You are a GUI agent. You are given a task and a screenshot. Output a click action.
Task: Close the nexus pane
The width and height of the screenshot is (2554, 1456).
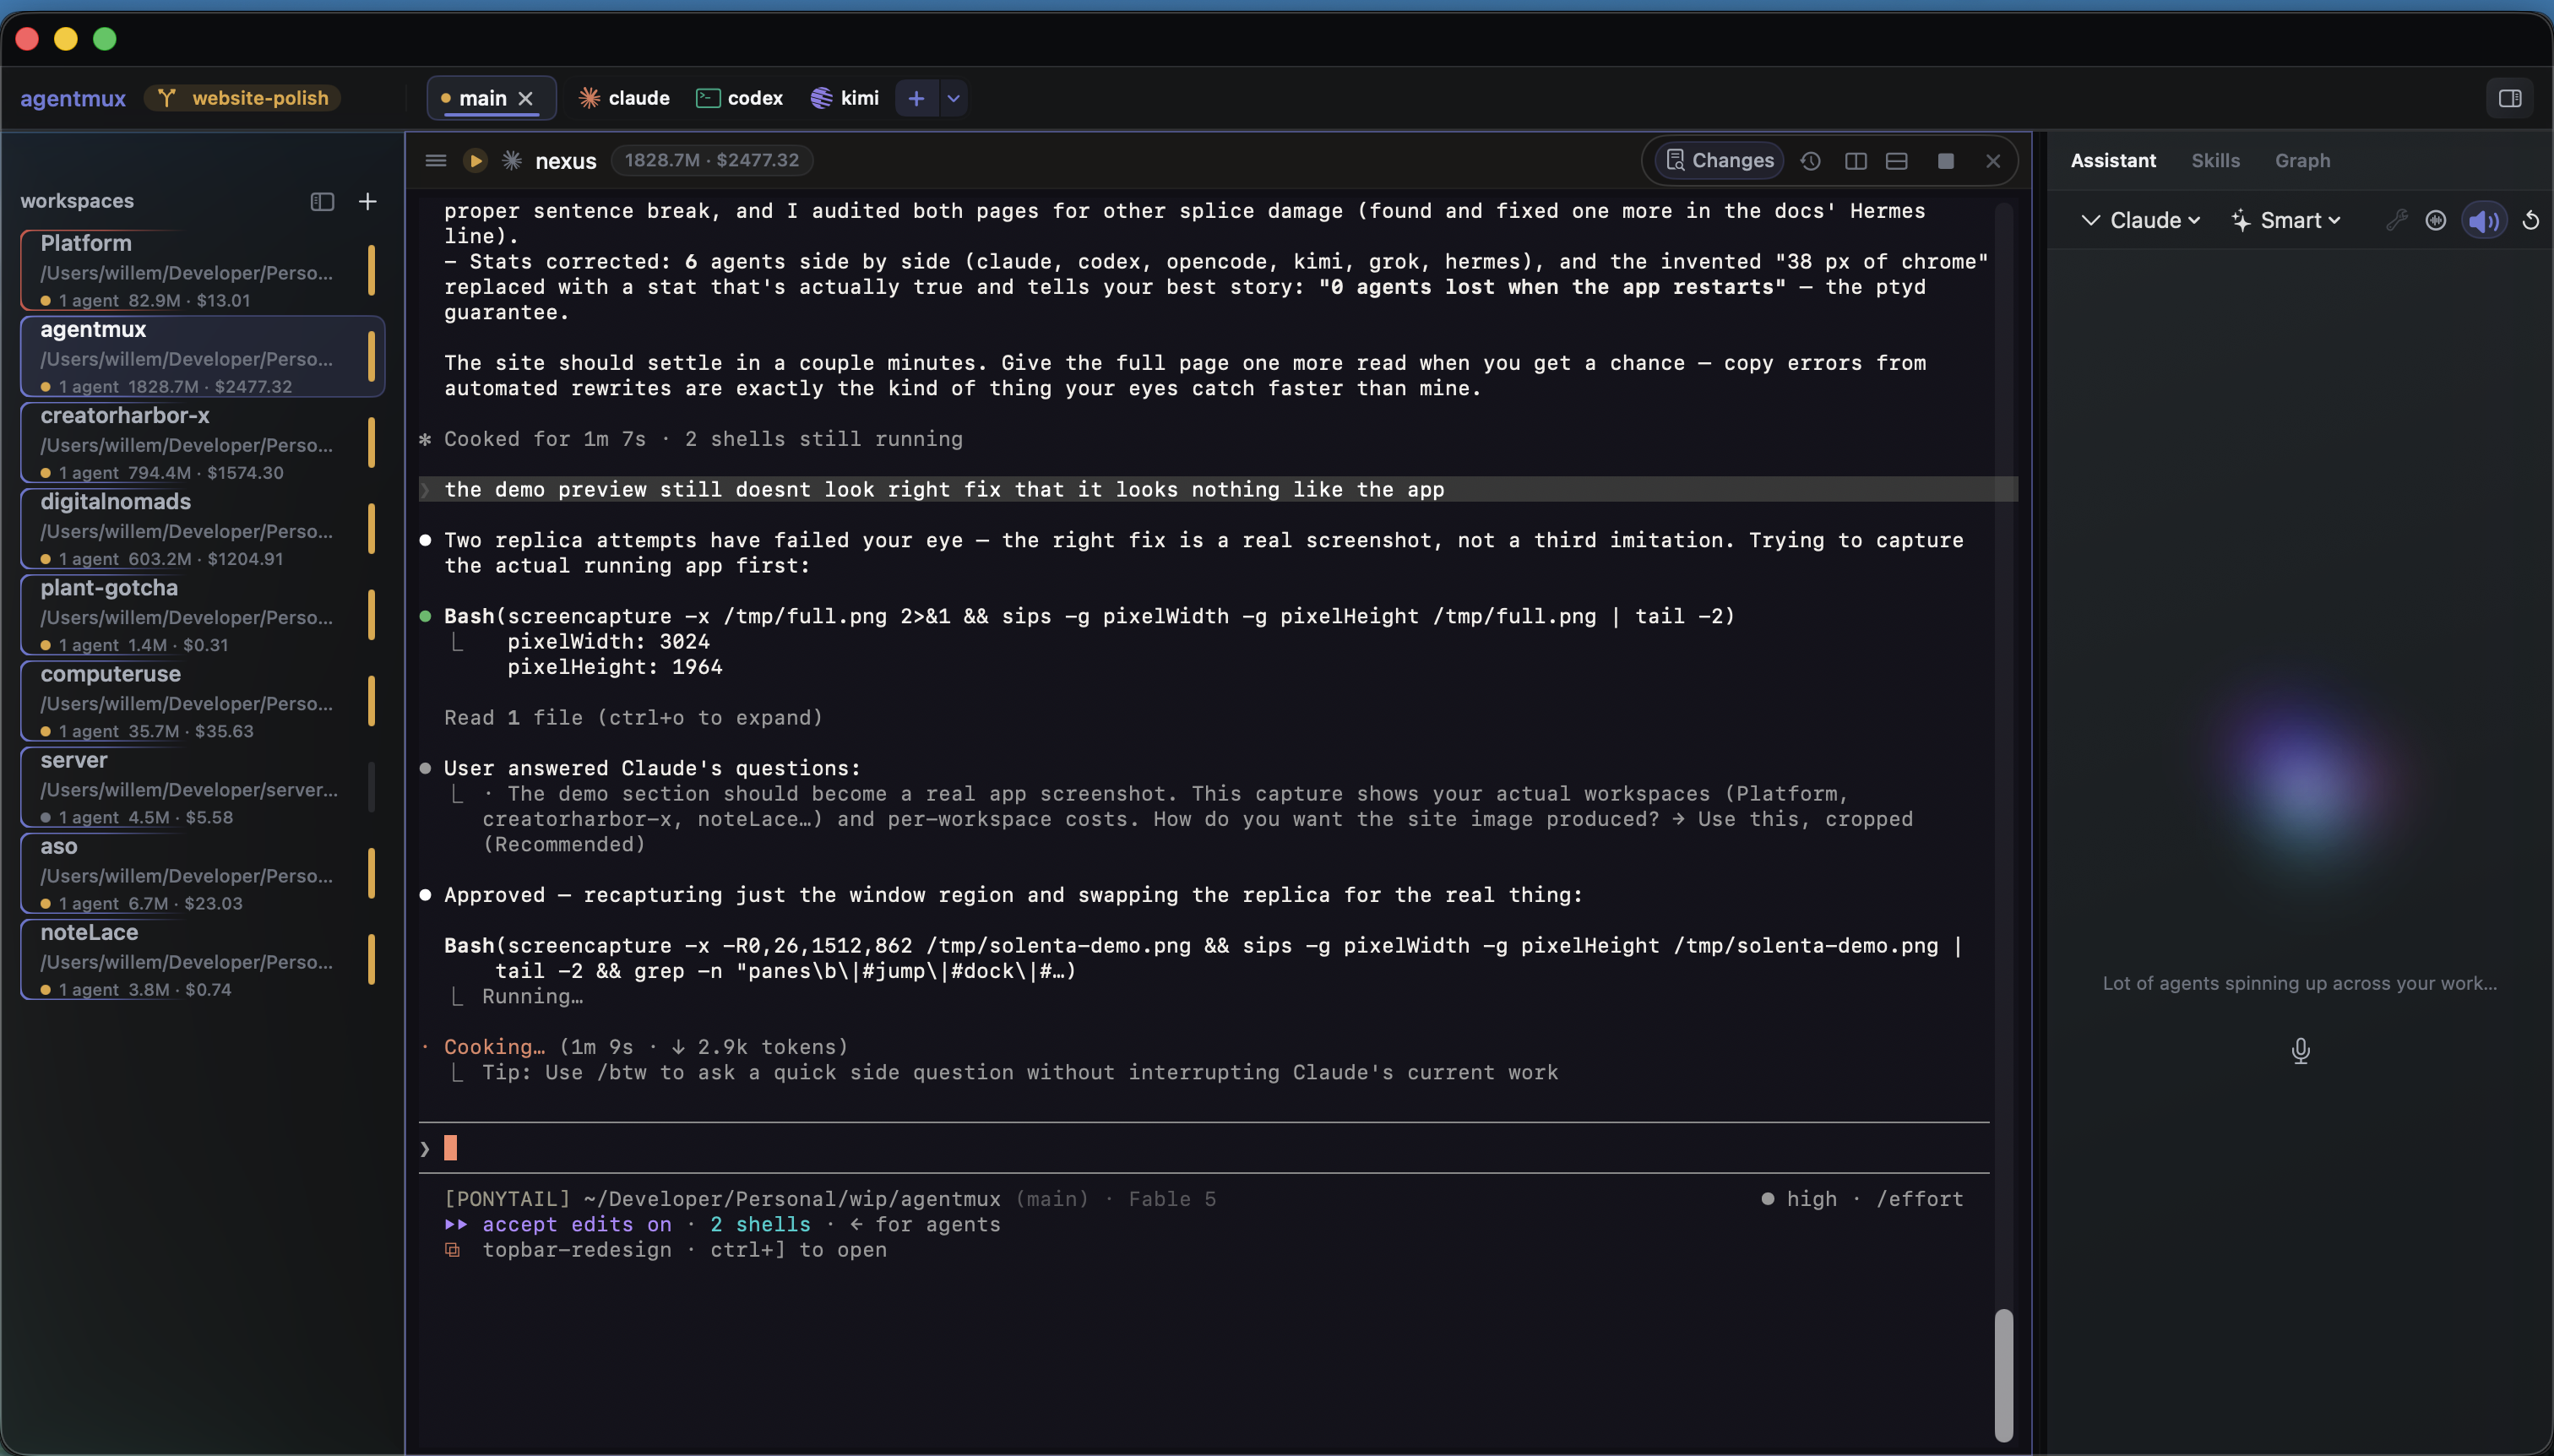coord(1993,161)
